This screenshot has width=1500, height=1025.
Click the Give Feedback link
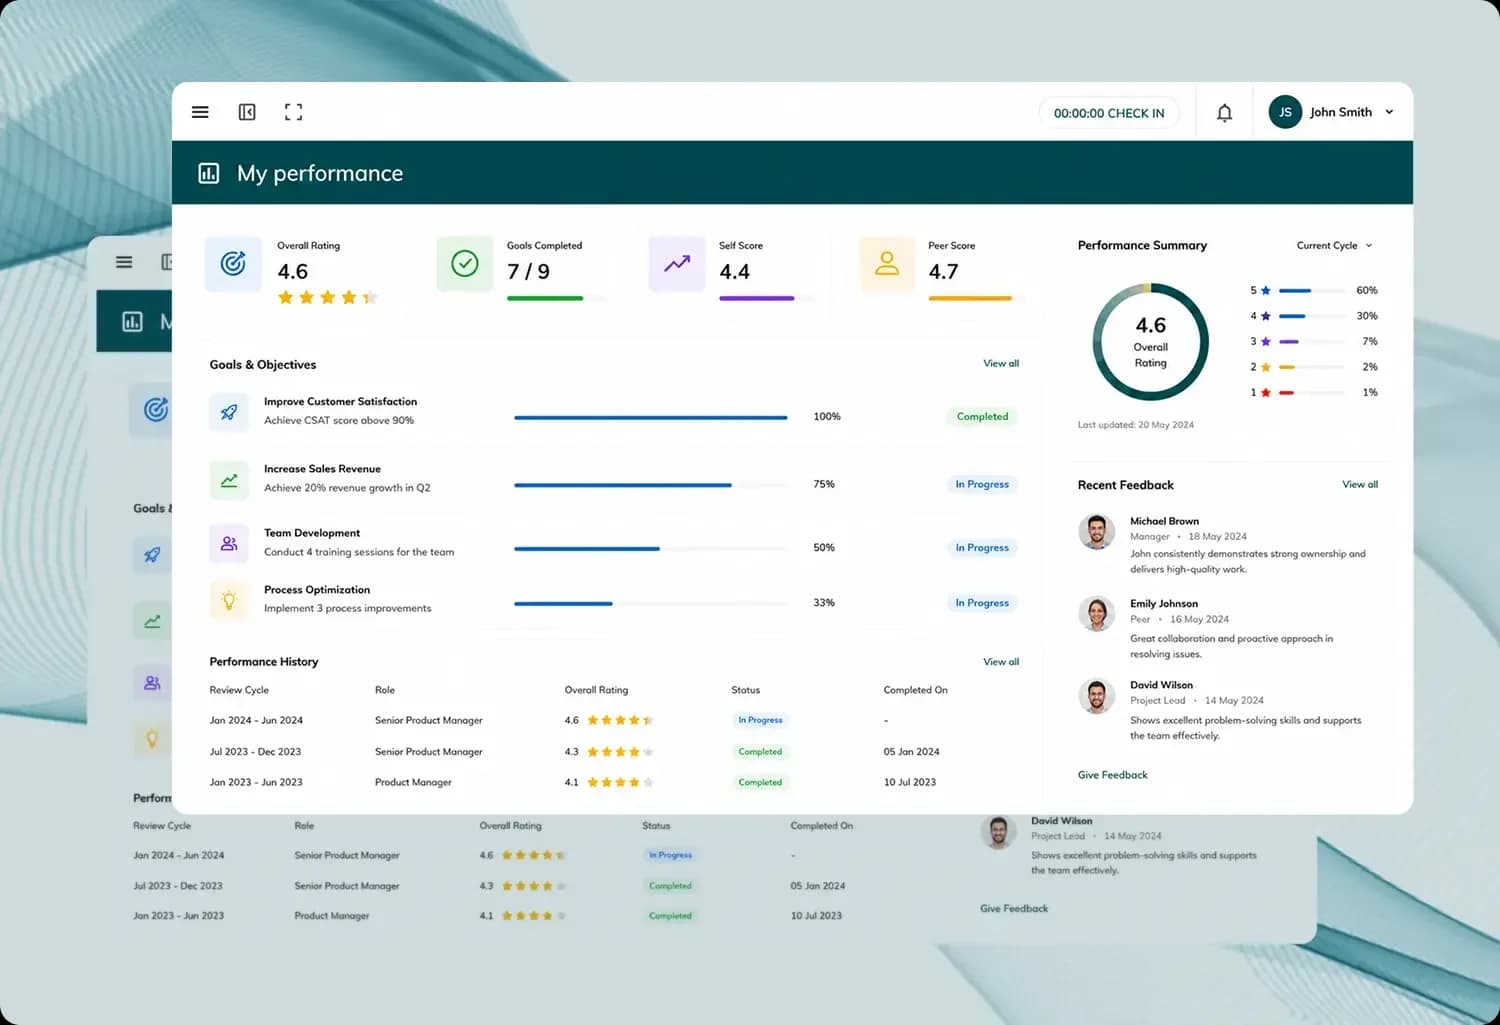1113,775
